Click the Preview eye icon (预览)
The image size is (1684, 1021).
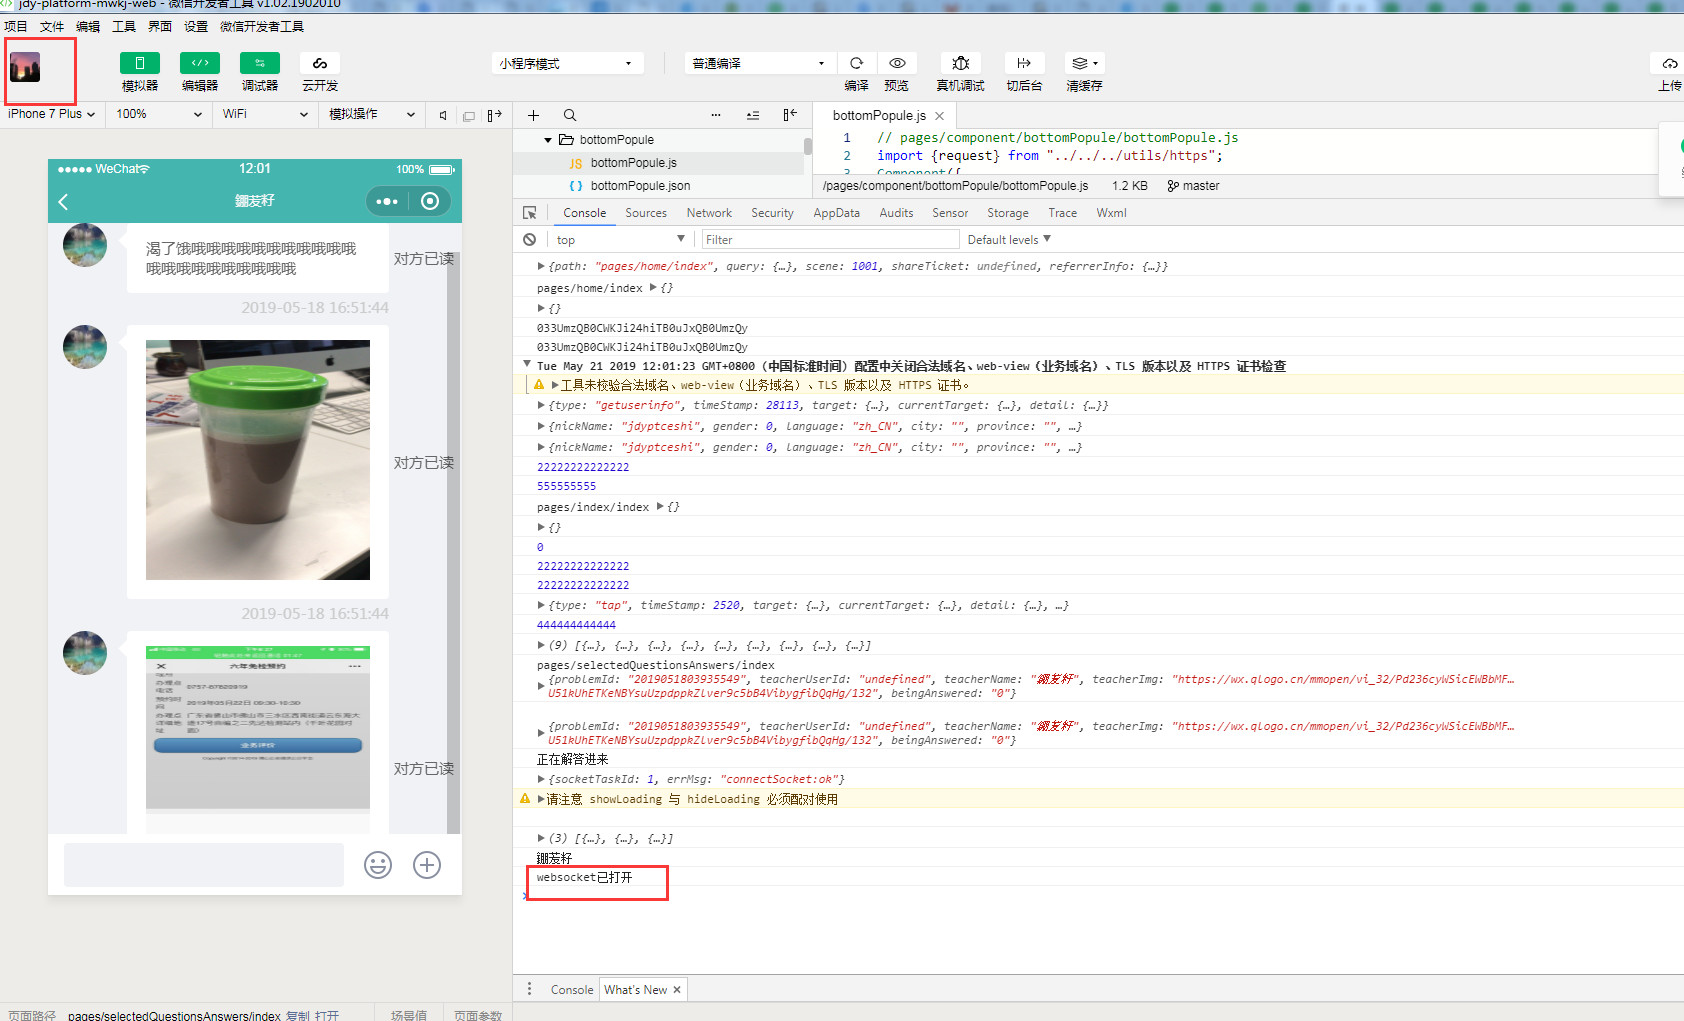(x=897, y=63)
